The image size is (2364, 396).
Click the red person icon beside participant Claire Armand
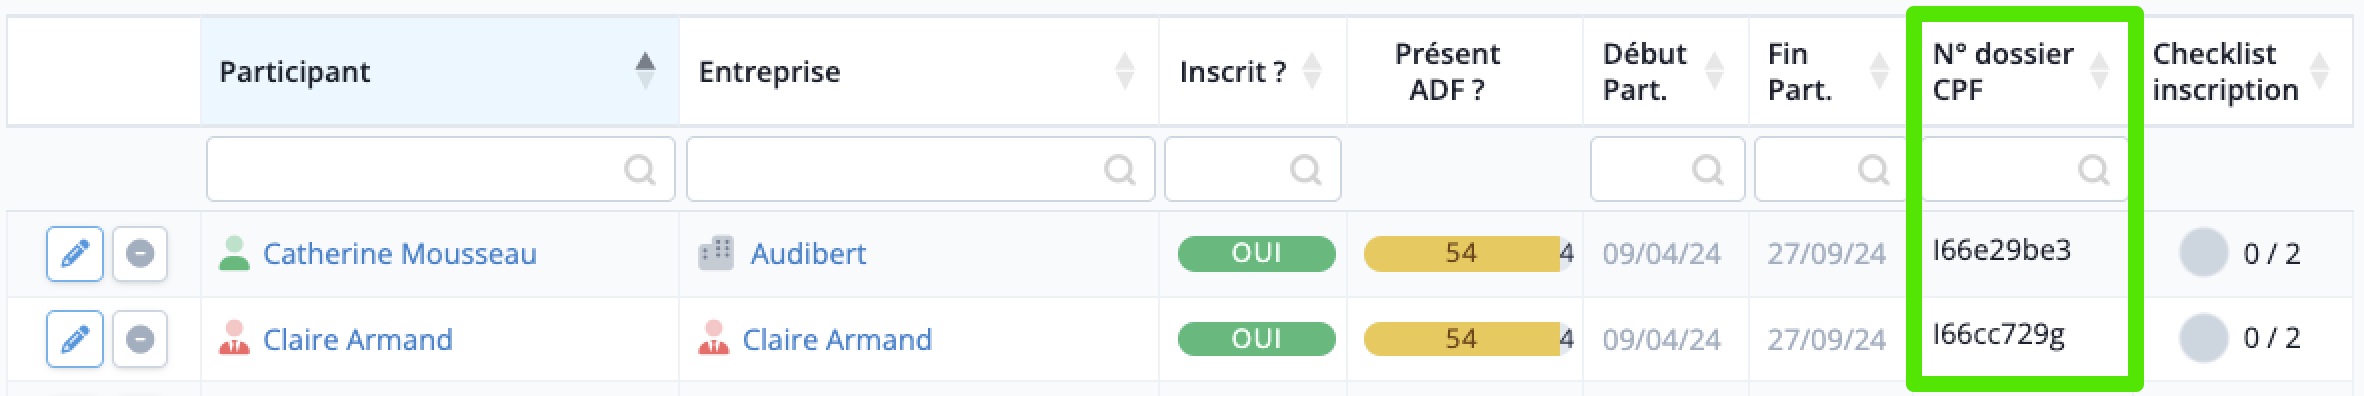[234, 339]
